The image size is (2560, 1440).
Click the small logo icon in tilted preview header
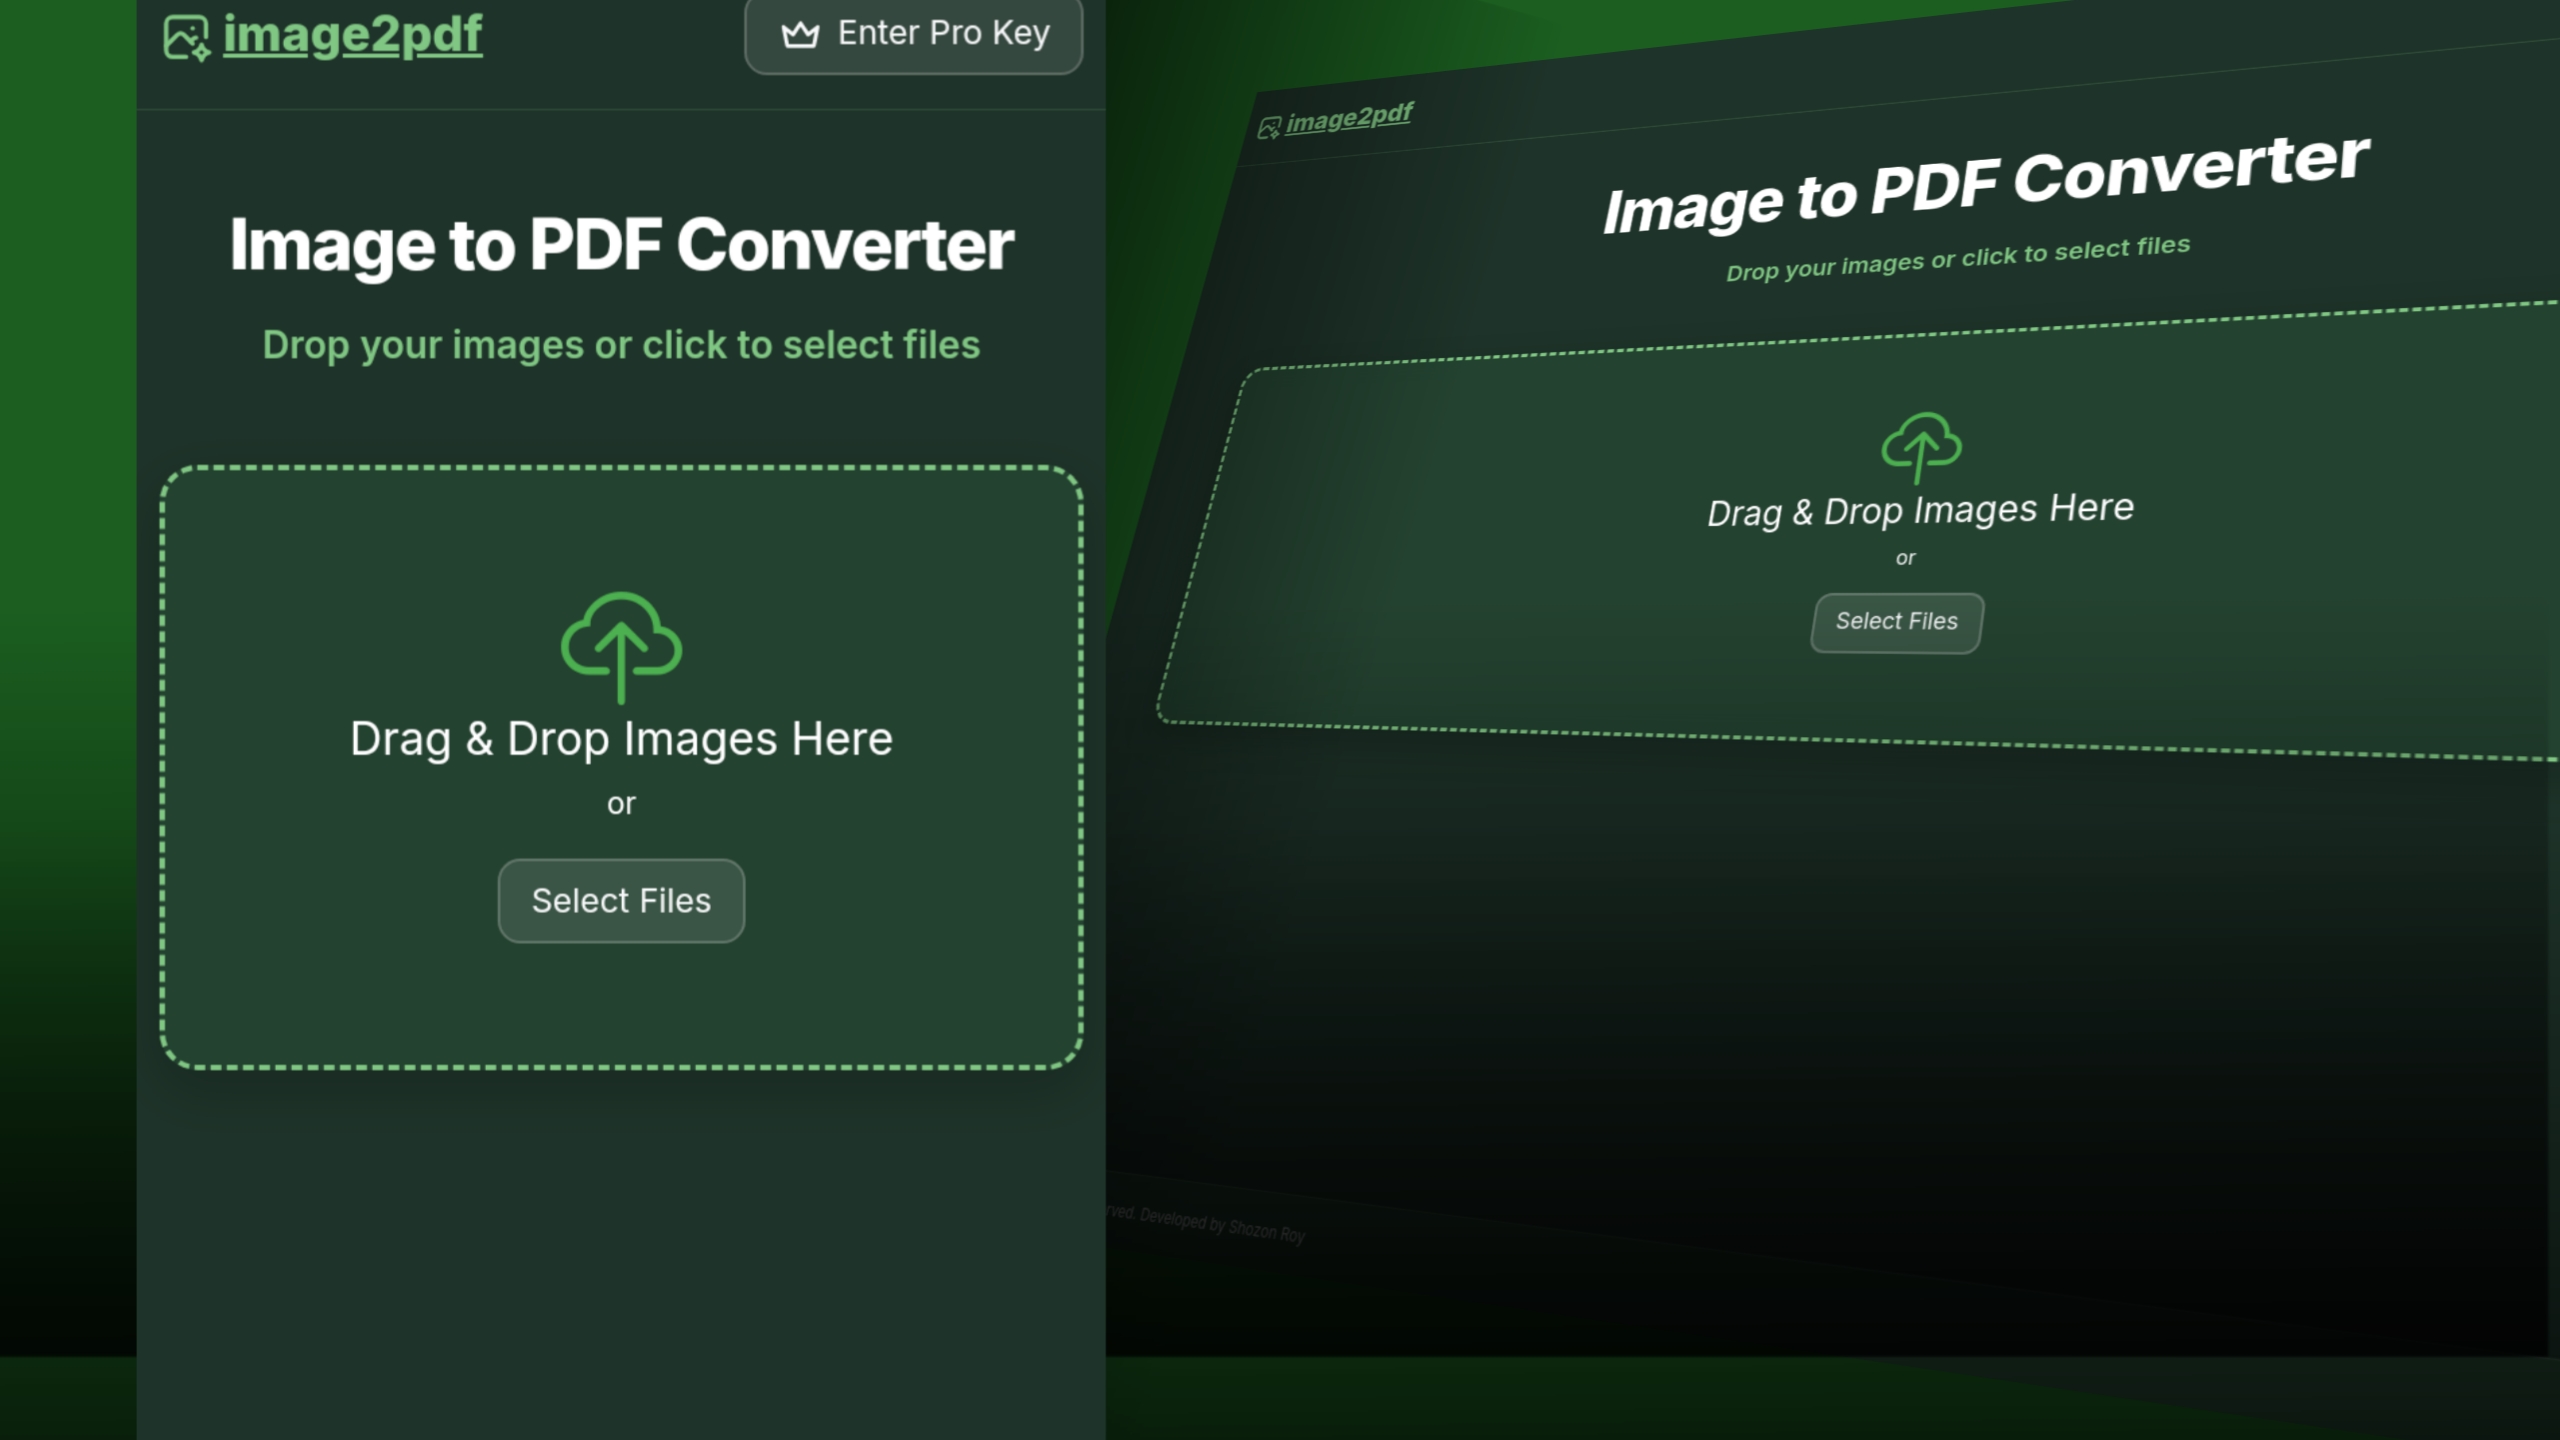(x=1269, y=128)
